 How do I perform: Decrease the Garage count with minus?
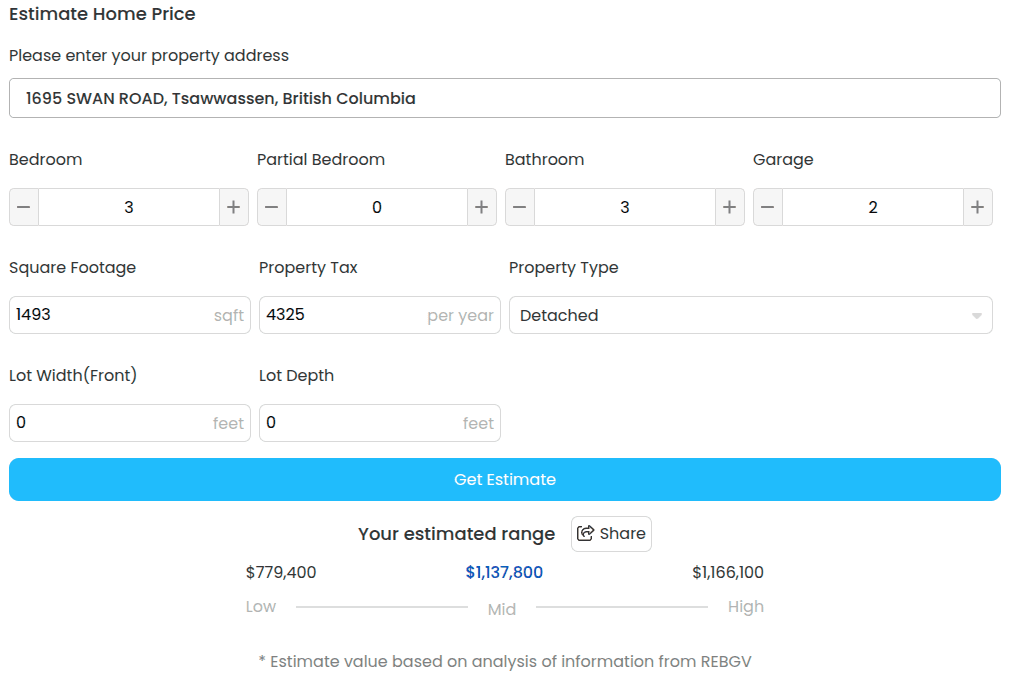[768, 207]
